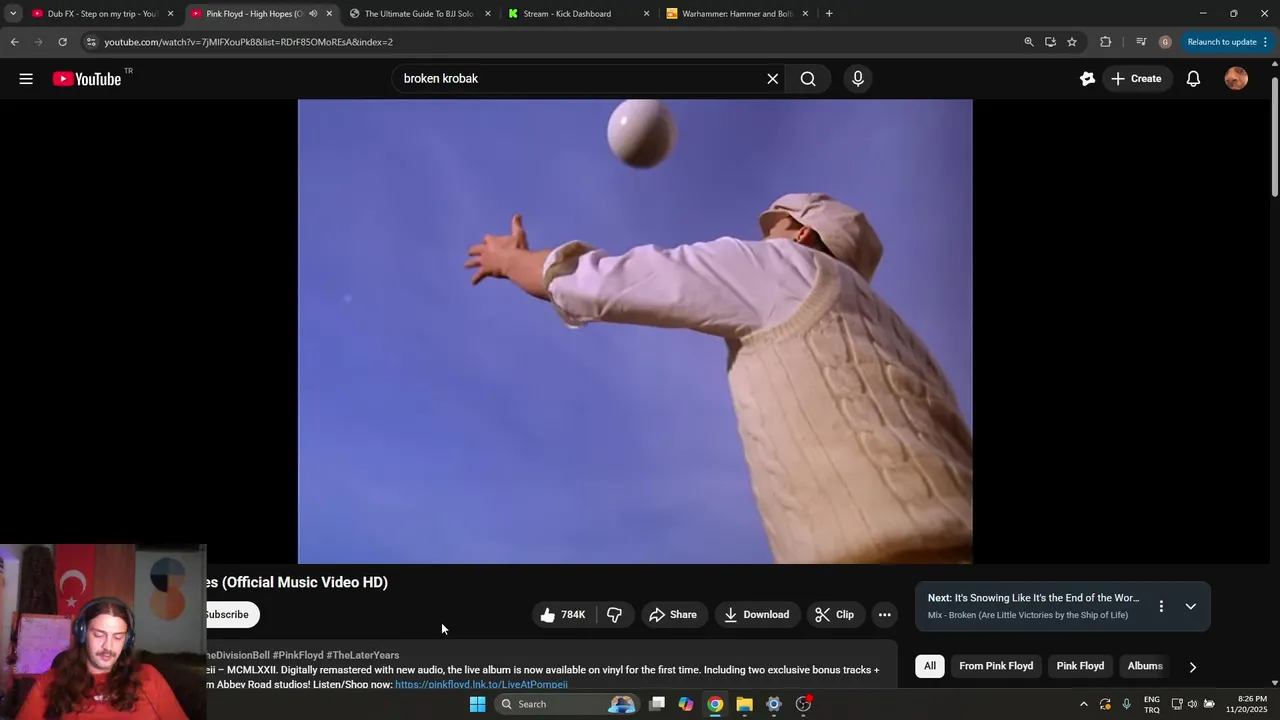Click the page vertical scrollbar thumb

coord(1274,135)
